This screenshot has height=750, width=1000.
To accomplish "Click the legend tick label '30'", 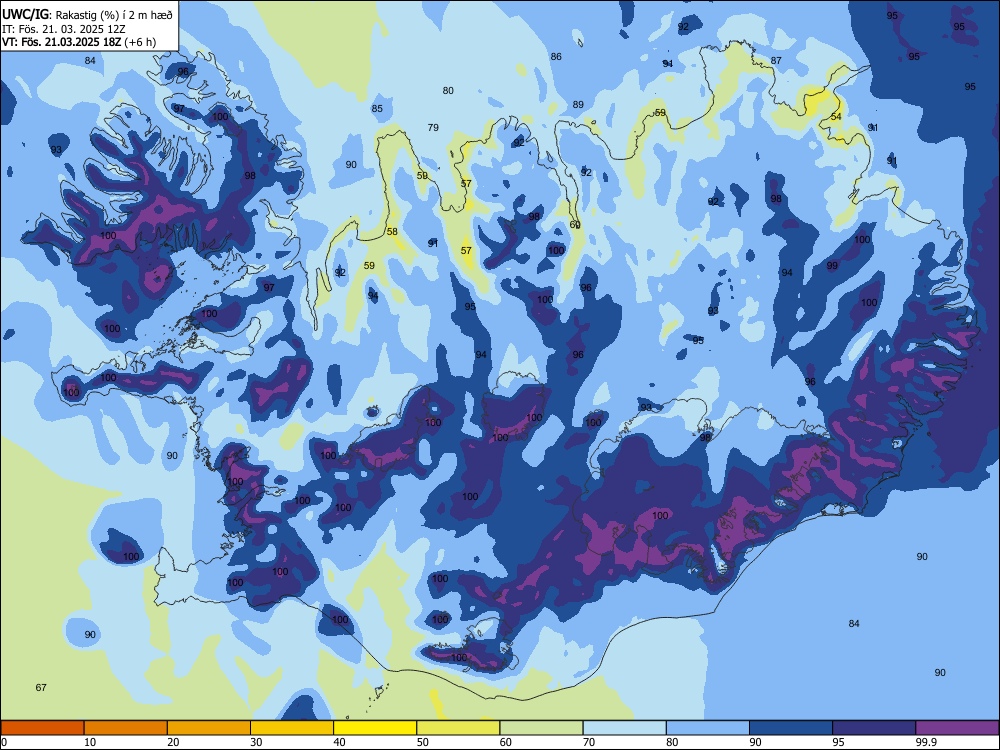I will pos(256,742).
